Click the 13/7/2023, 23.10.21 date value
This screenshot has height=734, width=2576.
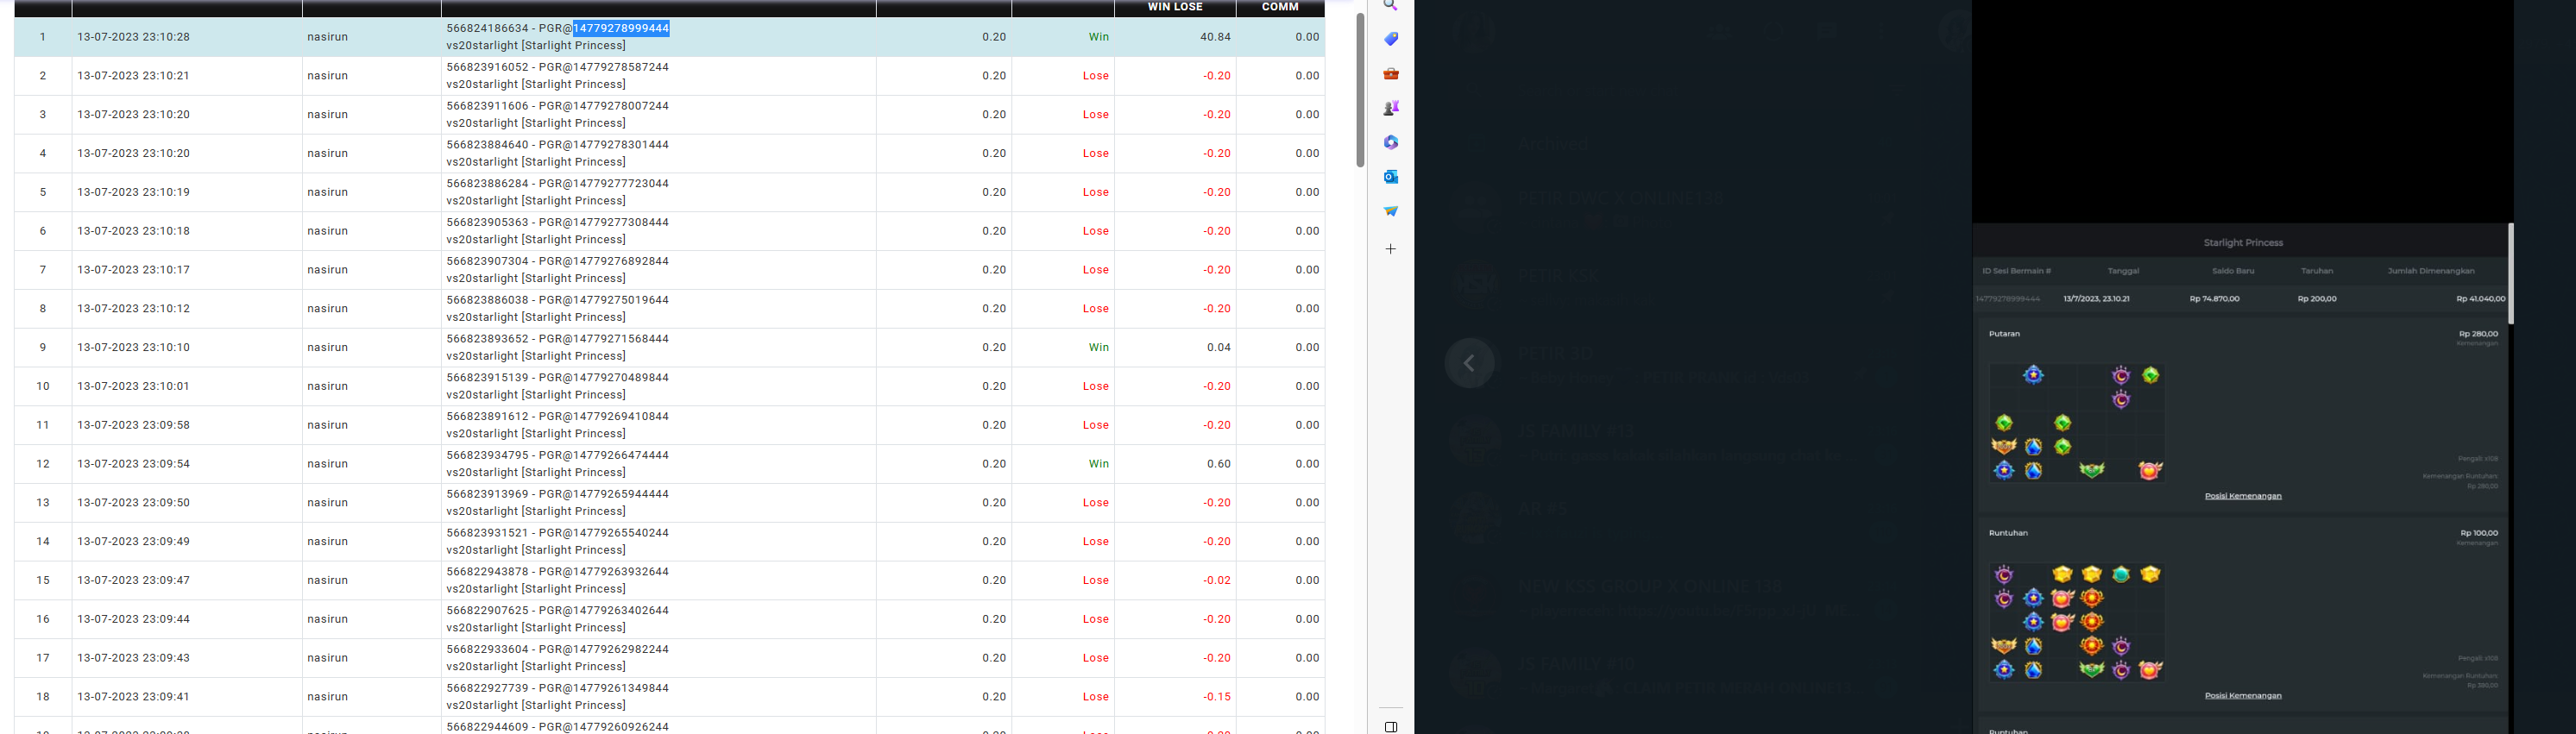2096,299
